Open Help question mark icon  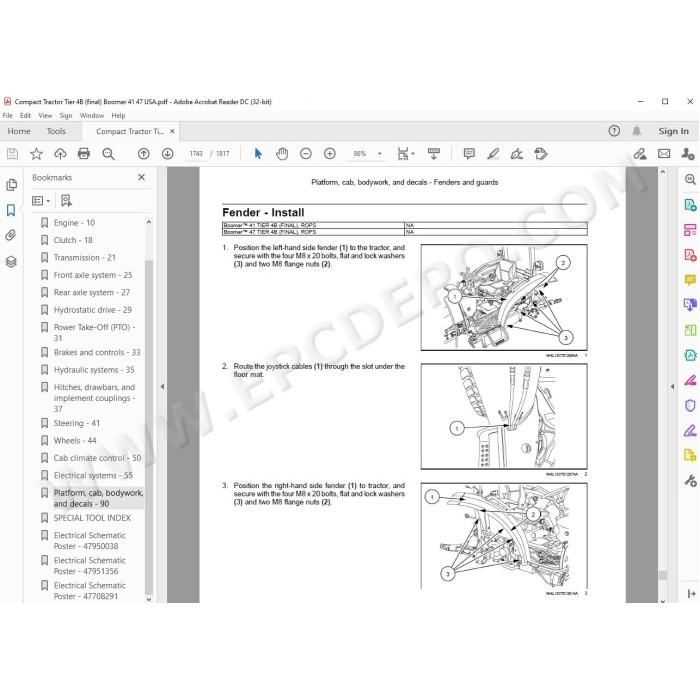tap(614, 131)
